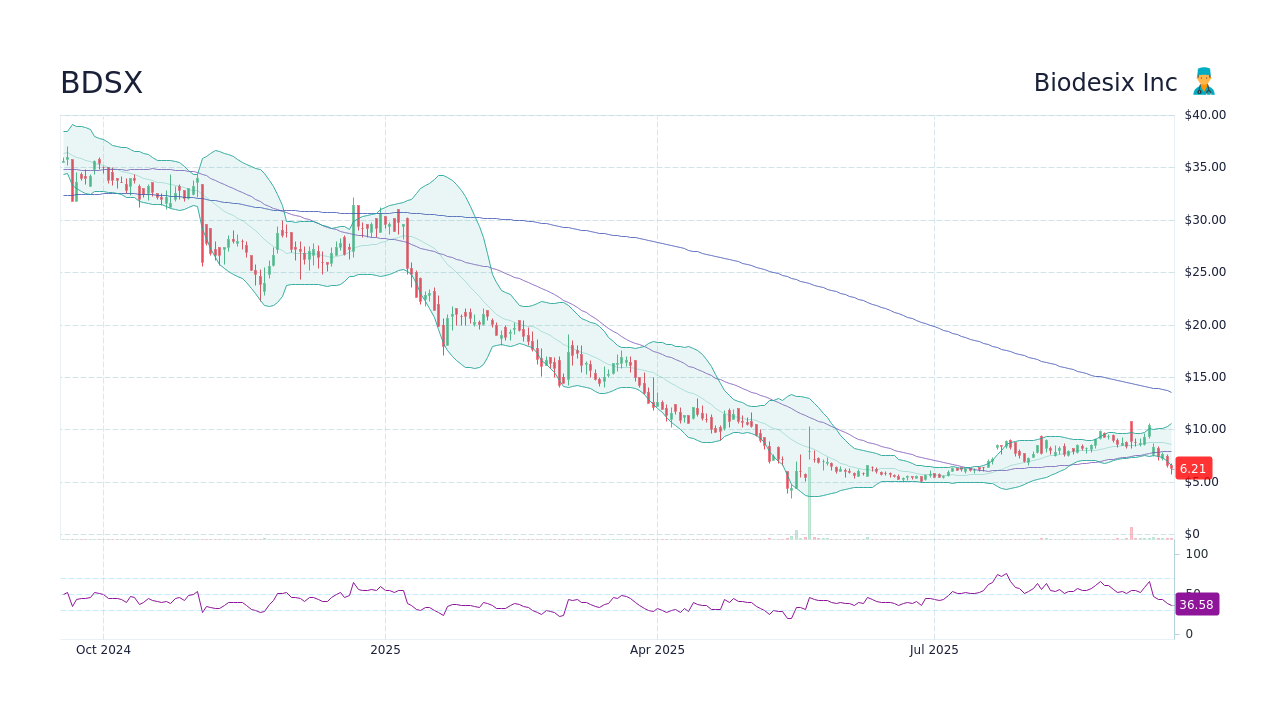Click the $0 price axis label
This screenshot has height=720, width=1280.
(1192, 534)
